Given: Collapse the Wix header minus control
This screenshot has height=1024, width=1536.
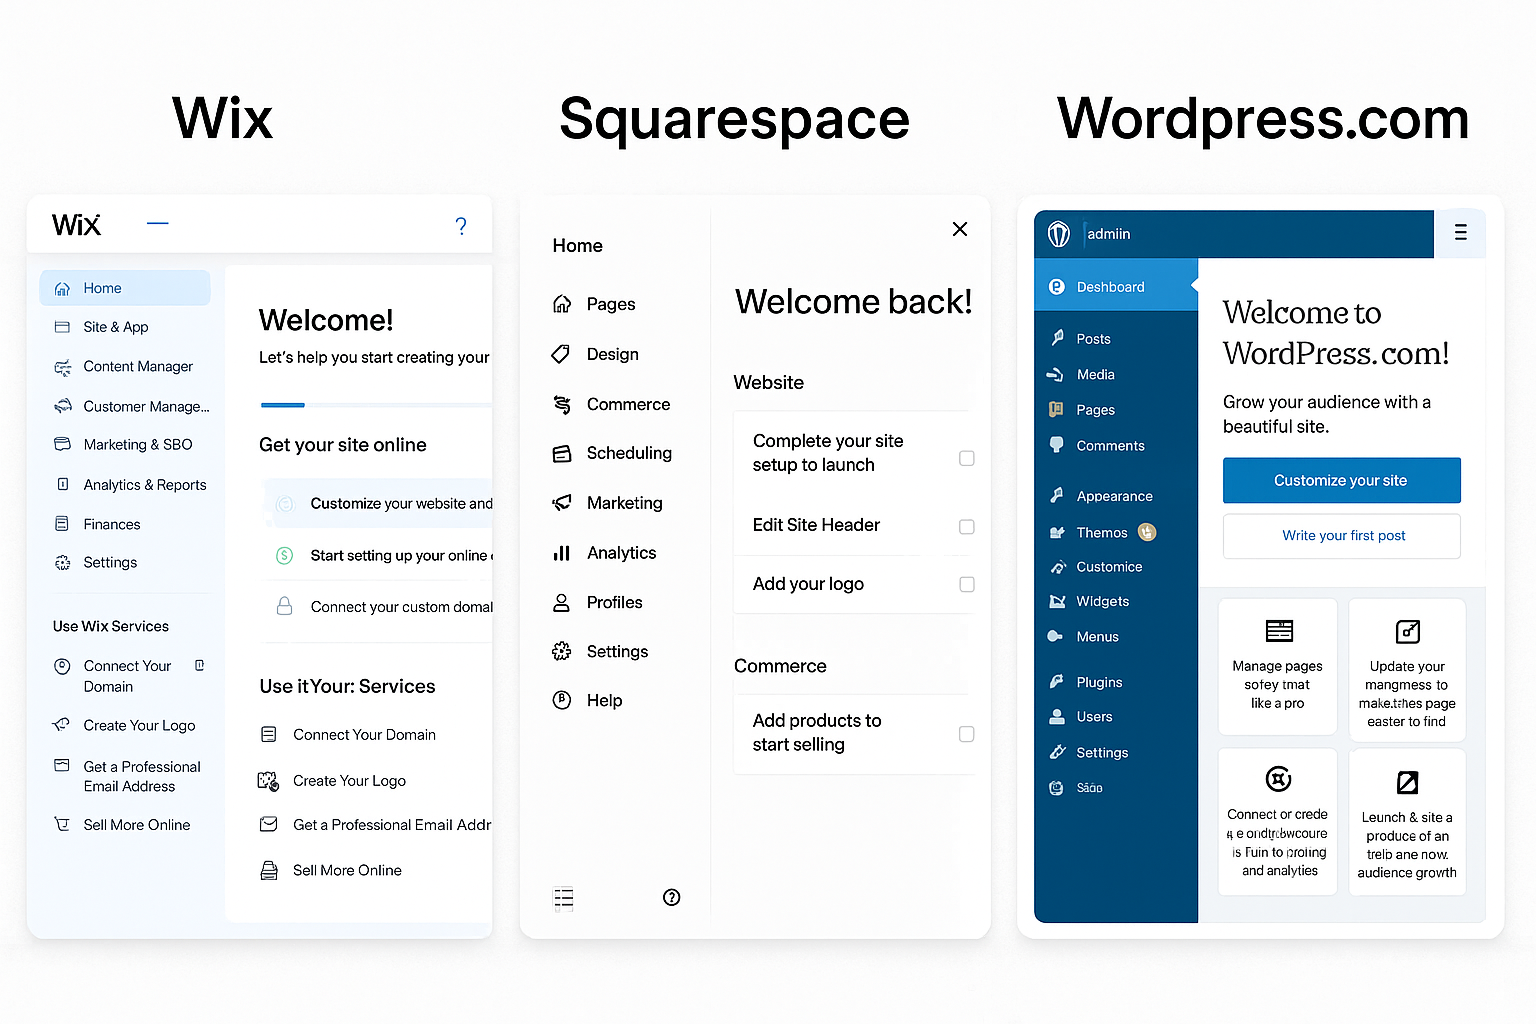Looking at the screenshot, I should pyautogui.click(x=158, y=223).
